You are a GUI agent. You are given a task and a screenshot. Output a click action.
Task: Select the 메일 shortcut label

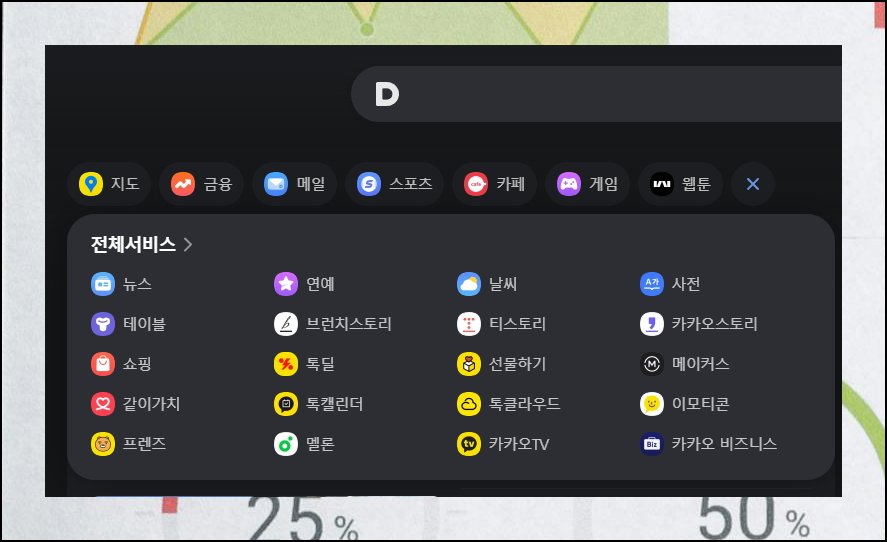[311, 184]
